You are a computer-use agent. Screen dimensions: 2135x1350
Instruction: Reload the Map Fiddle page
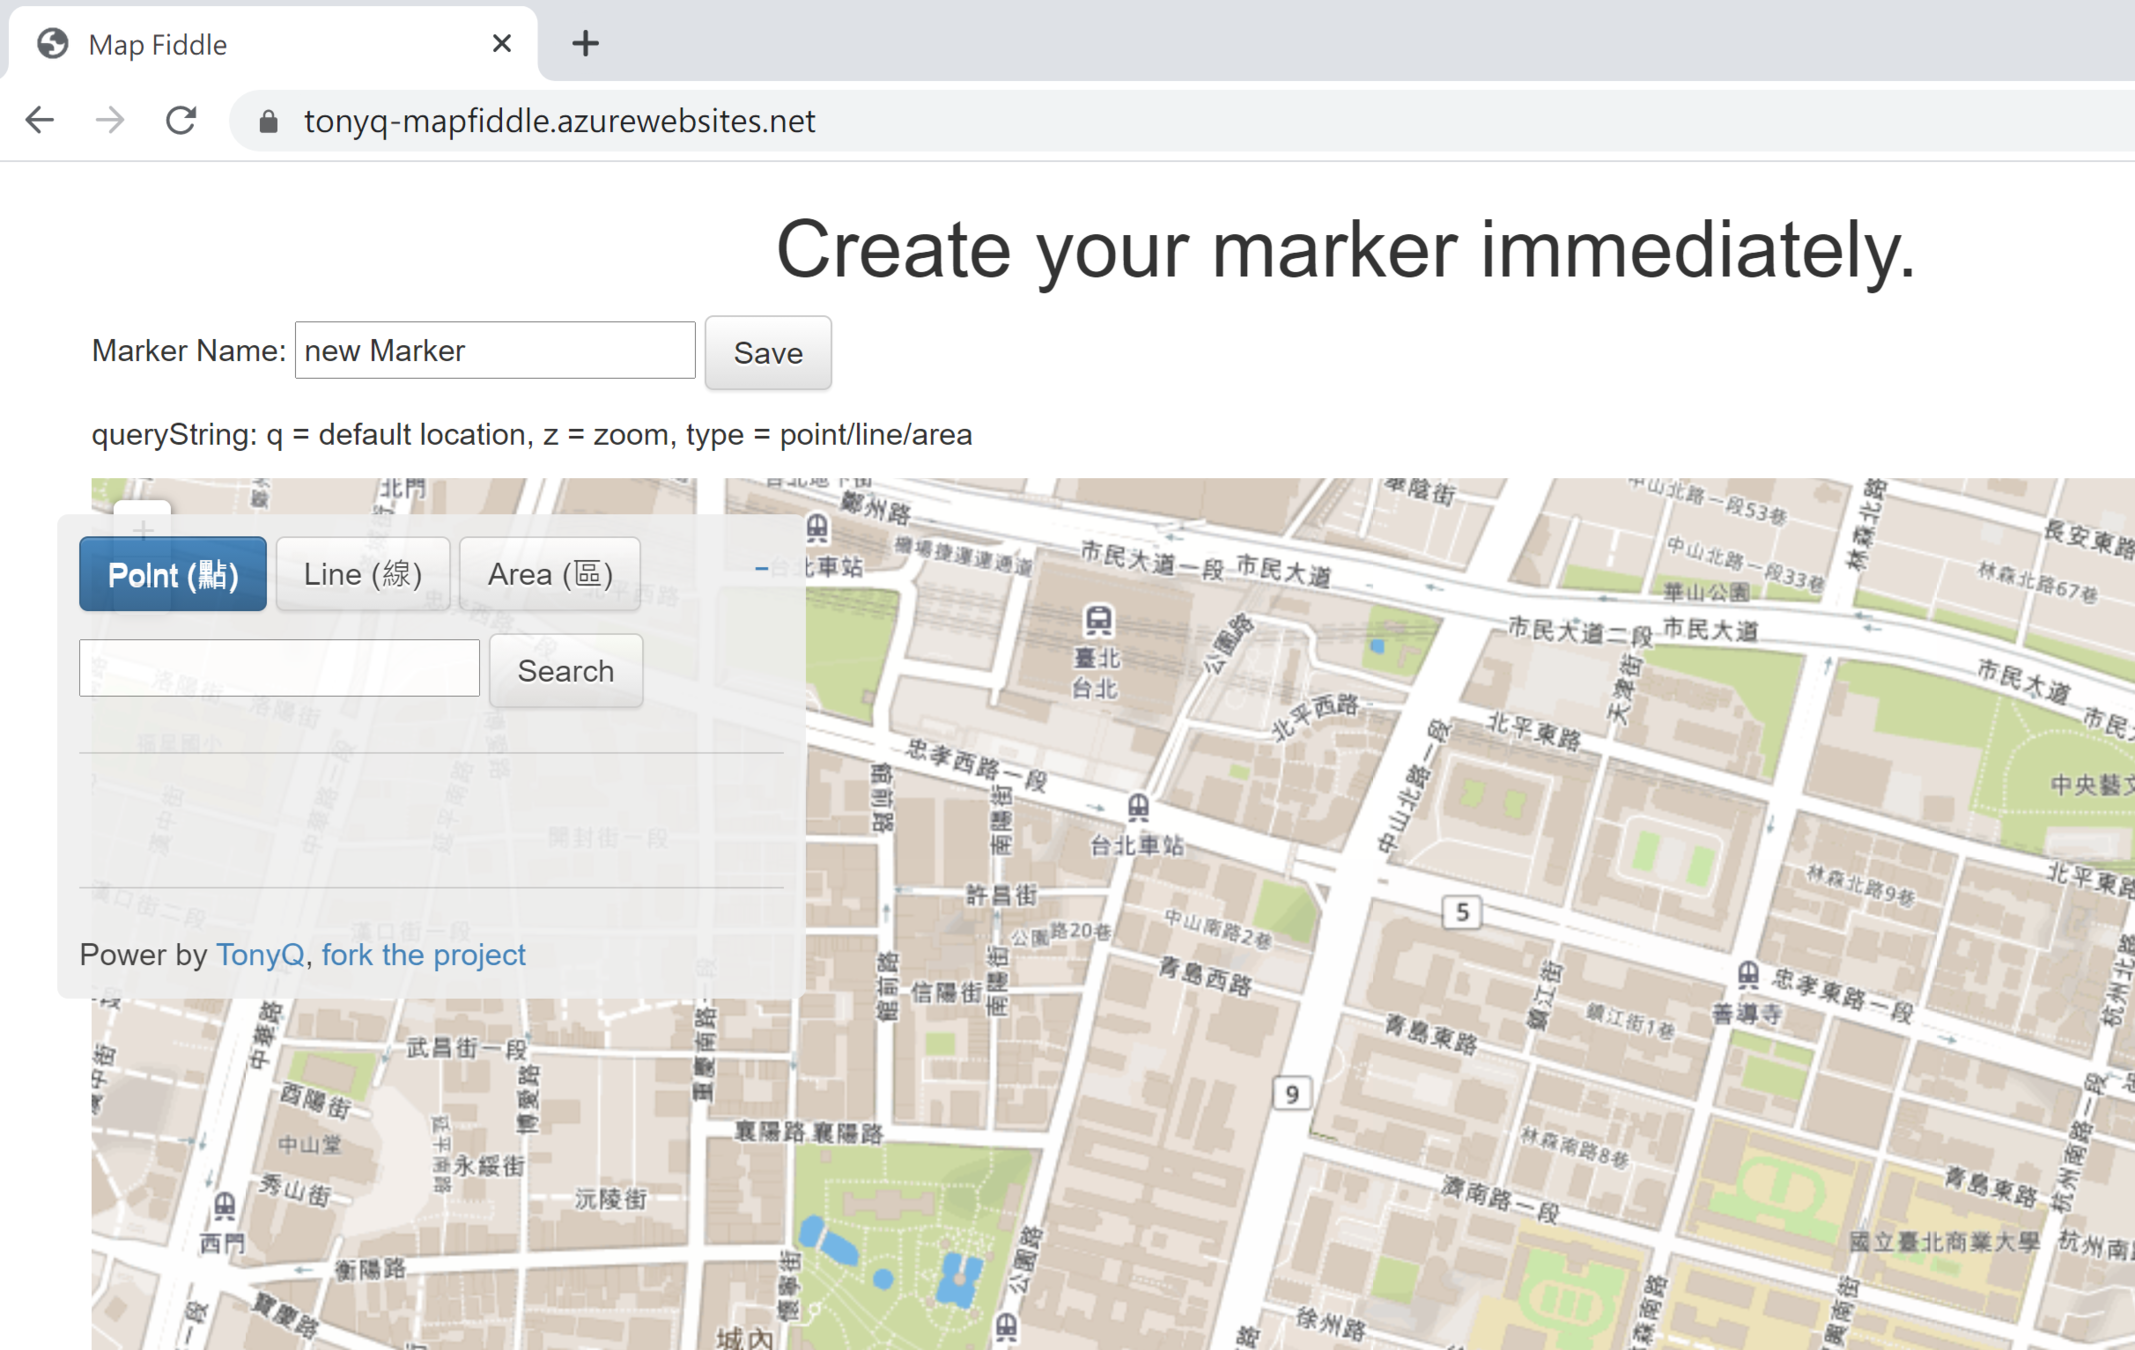point(181,121)
